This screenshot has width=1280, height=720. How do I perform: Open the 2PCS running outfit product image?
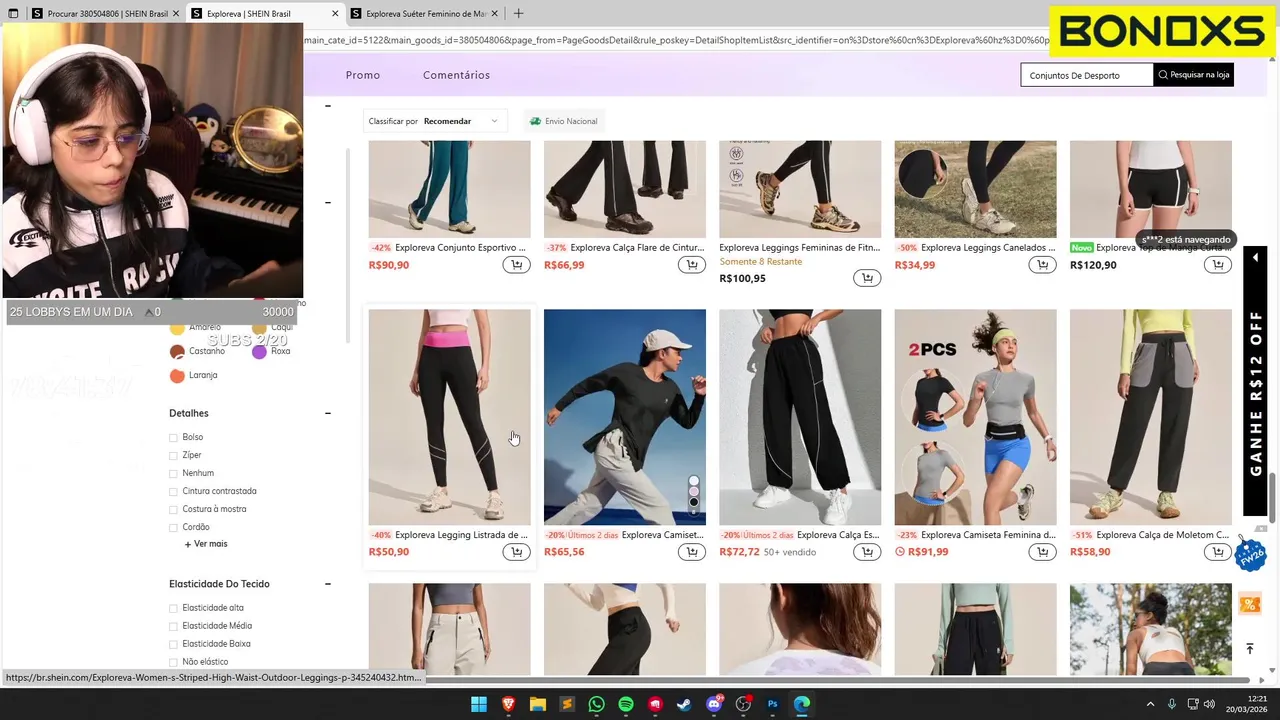(x=975, y=417)
